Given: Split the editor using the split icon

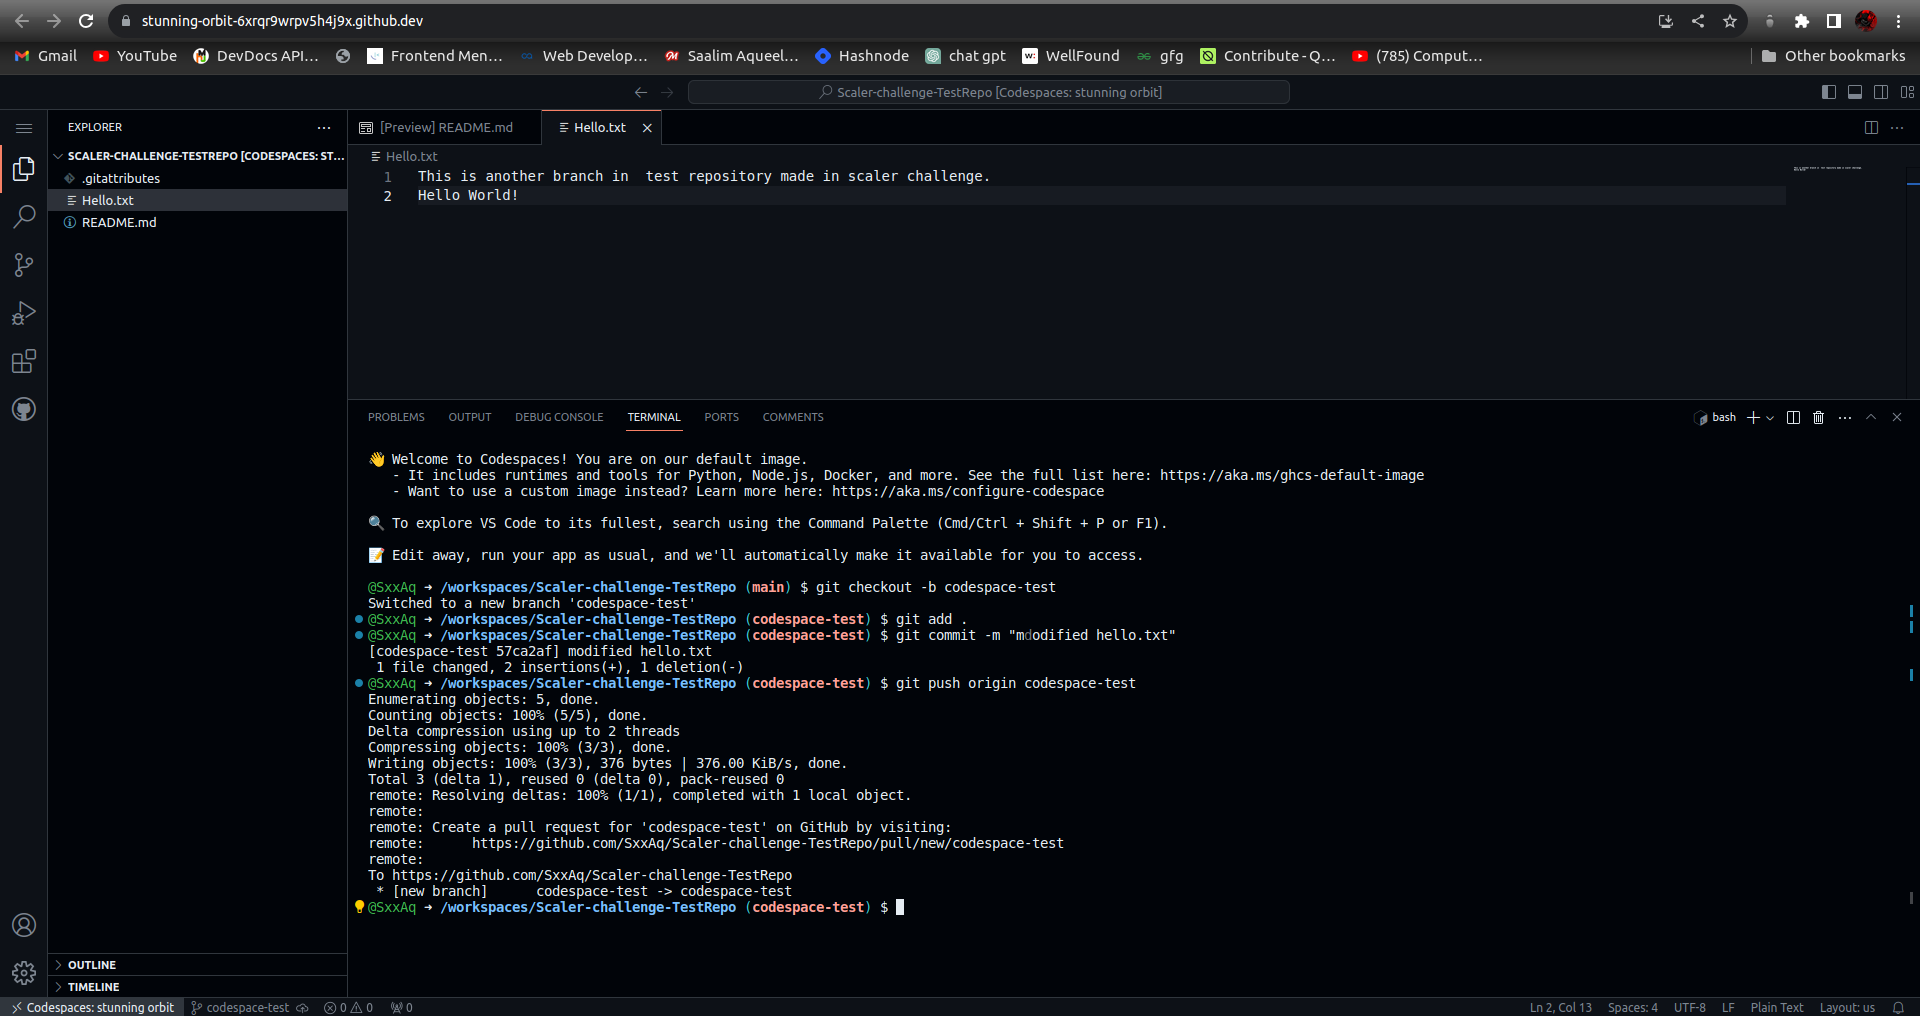Looking at the screenshot, I should point(1871,128).
